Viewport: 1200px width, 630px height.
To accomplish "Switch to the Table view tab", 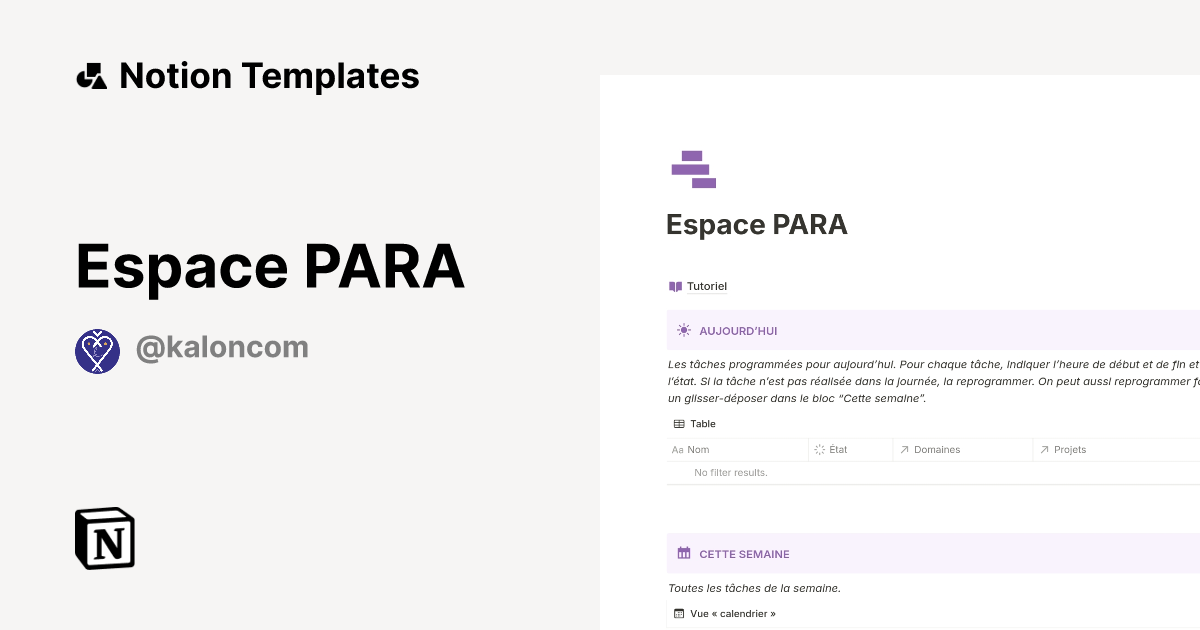I will (x=694, y=423).
